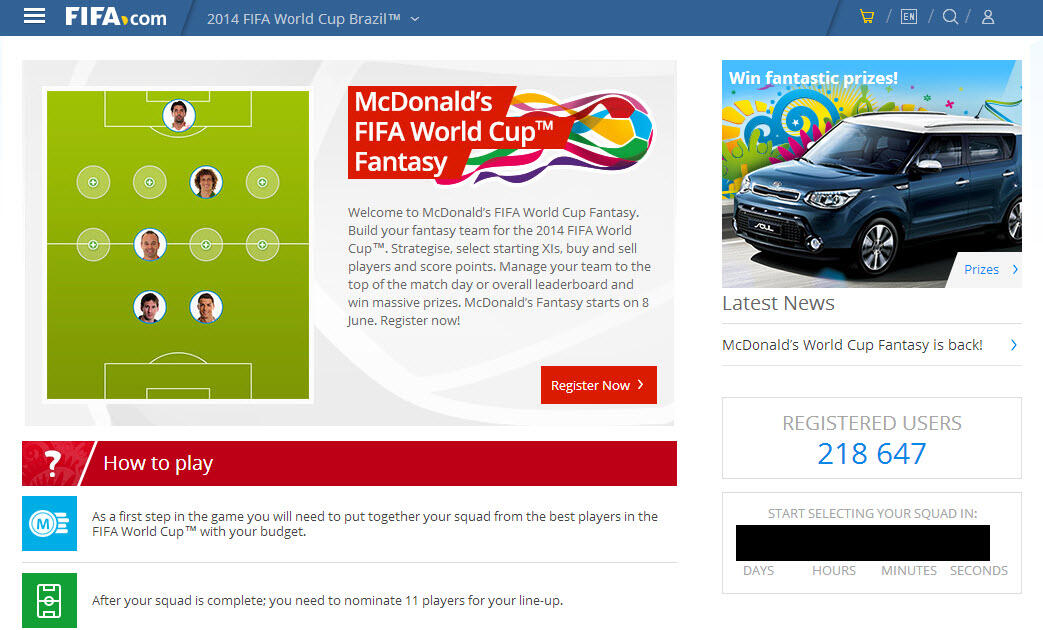Expand the 2014 FIFA World Cup Brazil dropdown arrow
This screenshot has width=1043, height=630.
[x=415, y=19]
